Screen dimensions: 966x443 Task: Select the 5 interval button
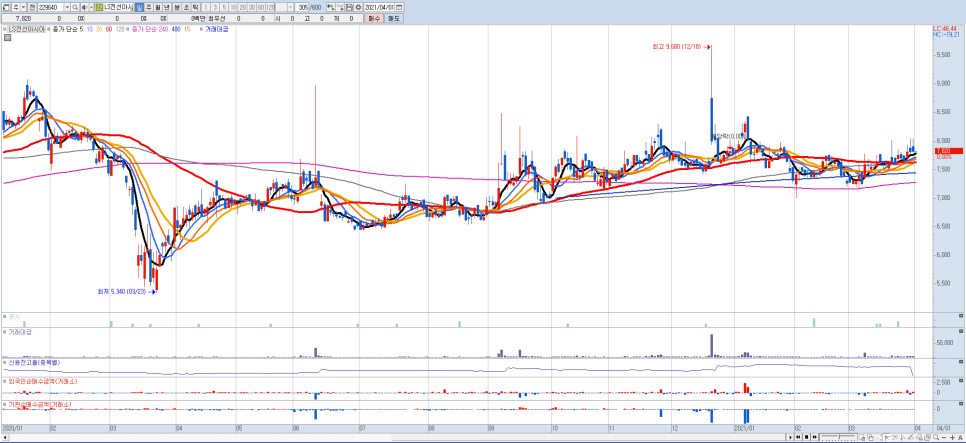tap(224, 7)
